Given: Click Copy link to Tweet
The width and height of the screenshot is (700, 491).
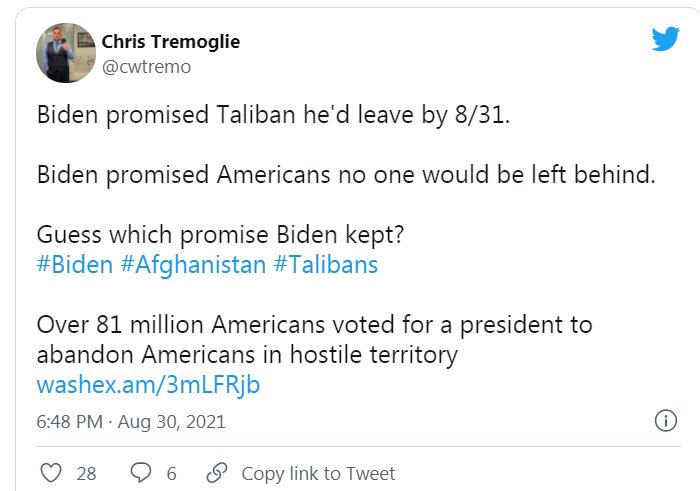Looking at the screenshot, I should 318,473.
